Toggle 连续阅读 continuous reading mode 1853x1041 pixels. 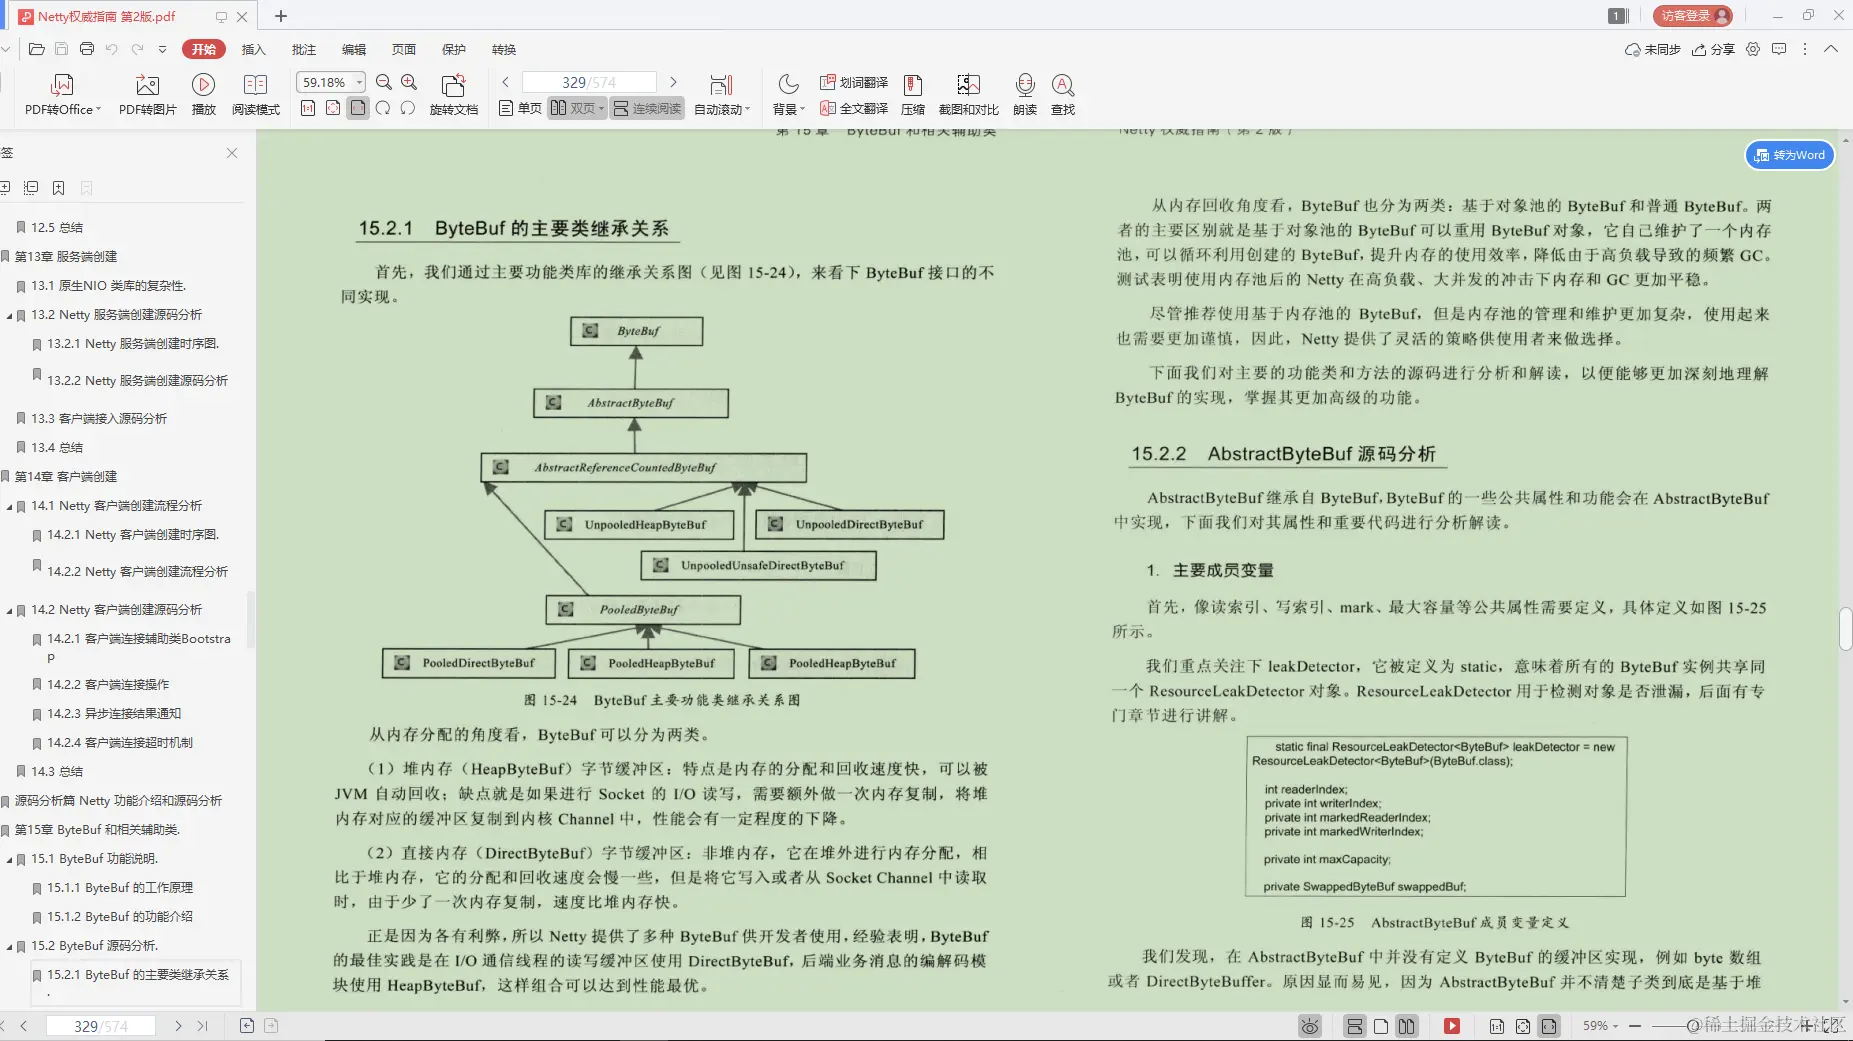pos(646,107)
